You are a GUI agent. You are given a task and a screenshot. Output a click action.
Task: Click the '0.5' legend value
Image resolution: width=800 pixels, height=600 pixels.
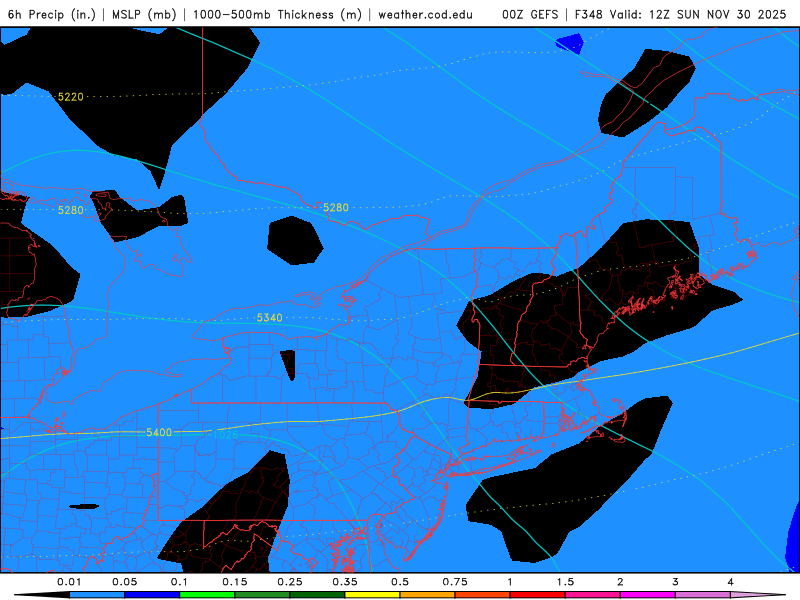[x=400, y=582]
